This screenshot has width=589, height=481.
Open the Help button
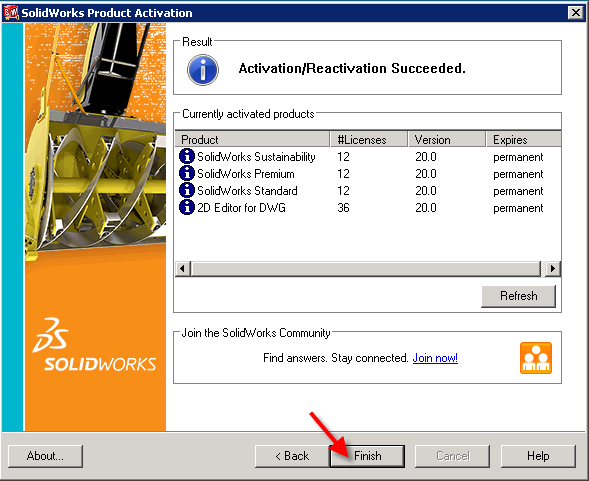click(x=538, y=456)
